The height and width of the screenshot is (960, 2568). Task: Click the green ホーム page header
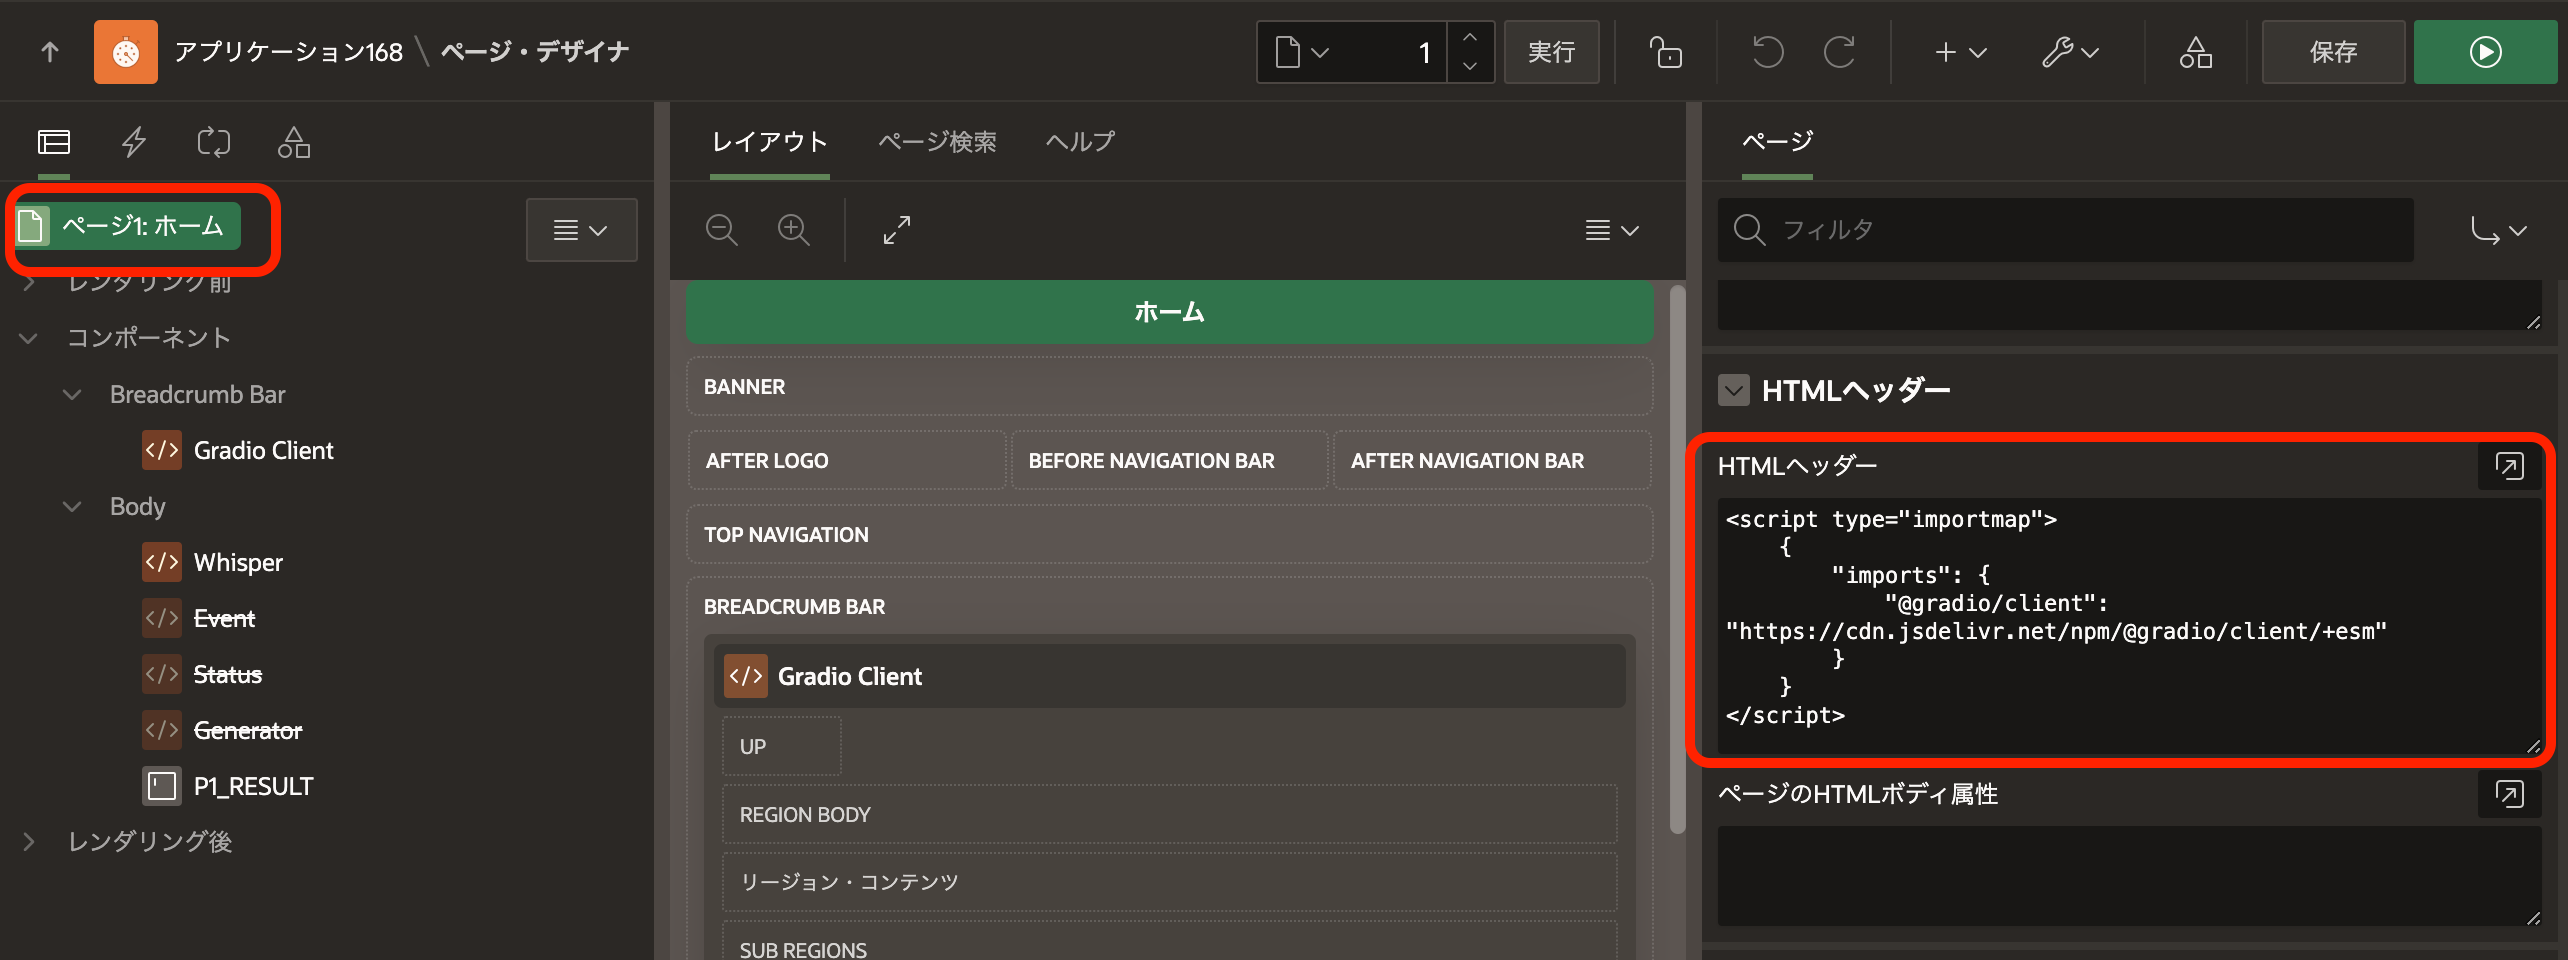[1169, 312]
